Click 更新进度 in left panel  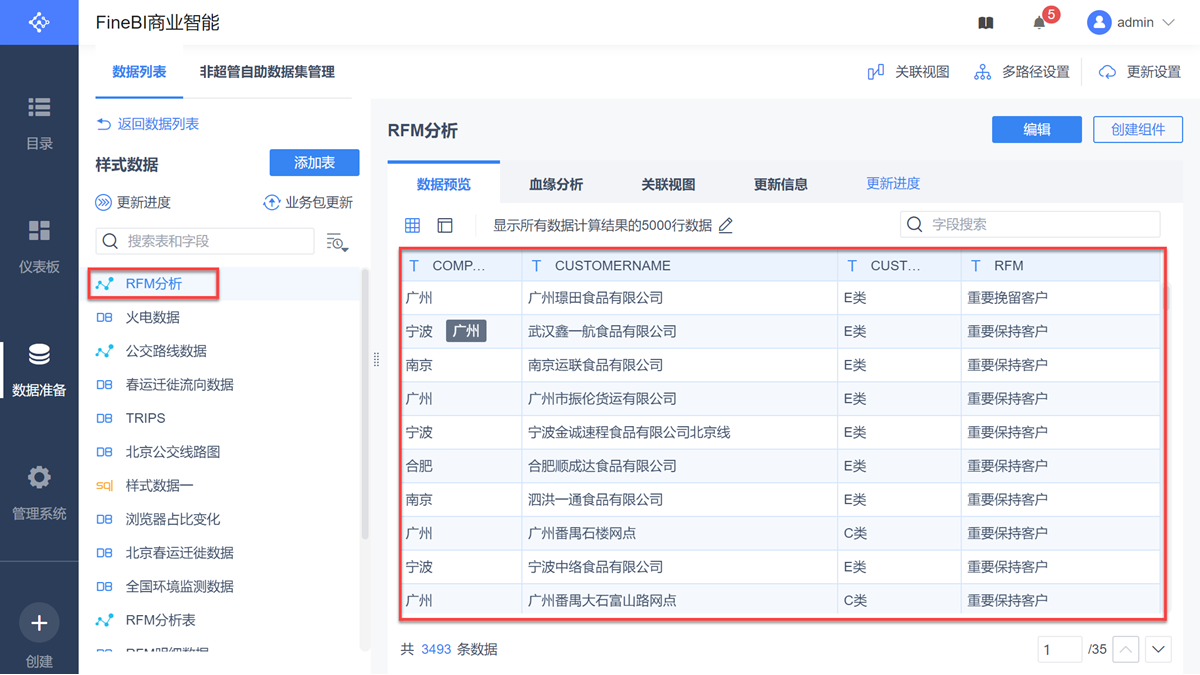tap(133, 203)
